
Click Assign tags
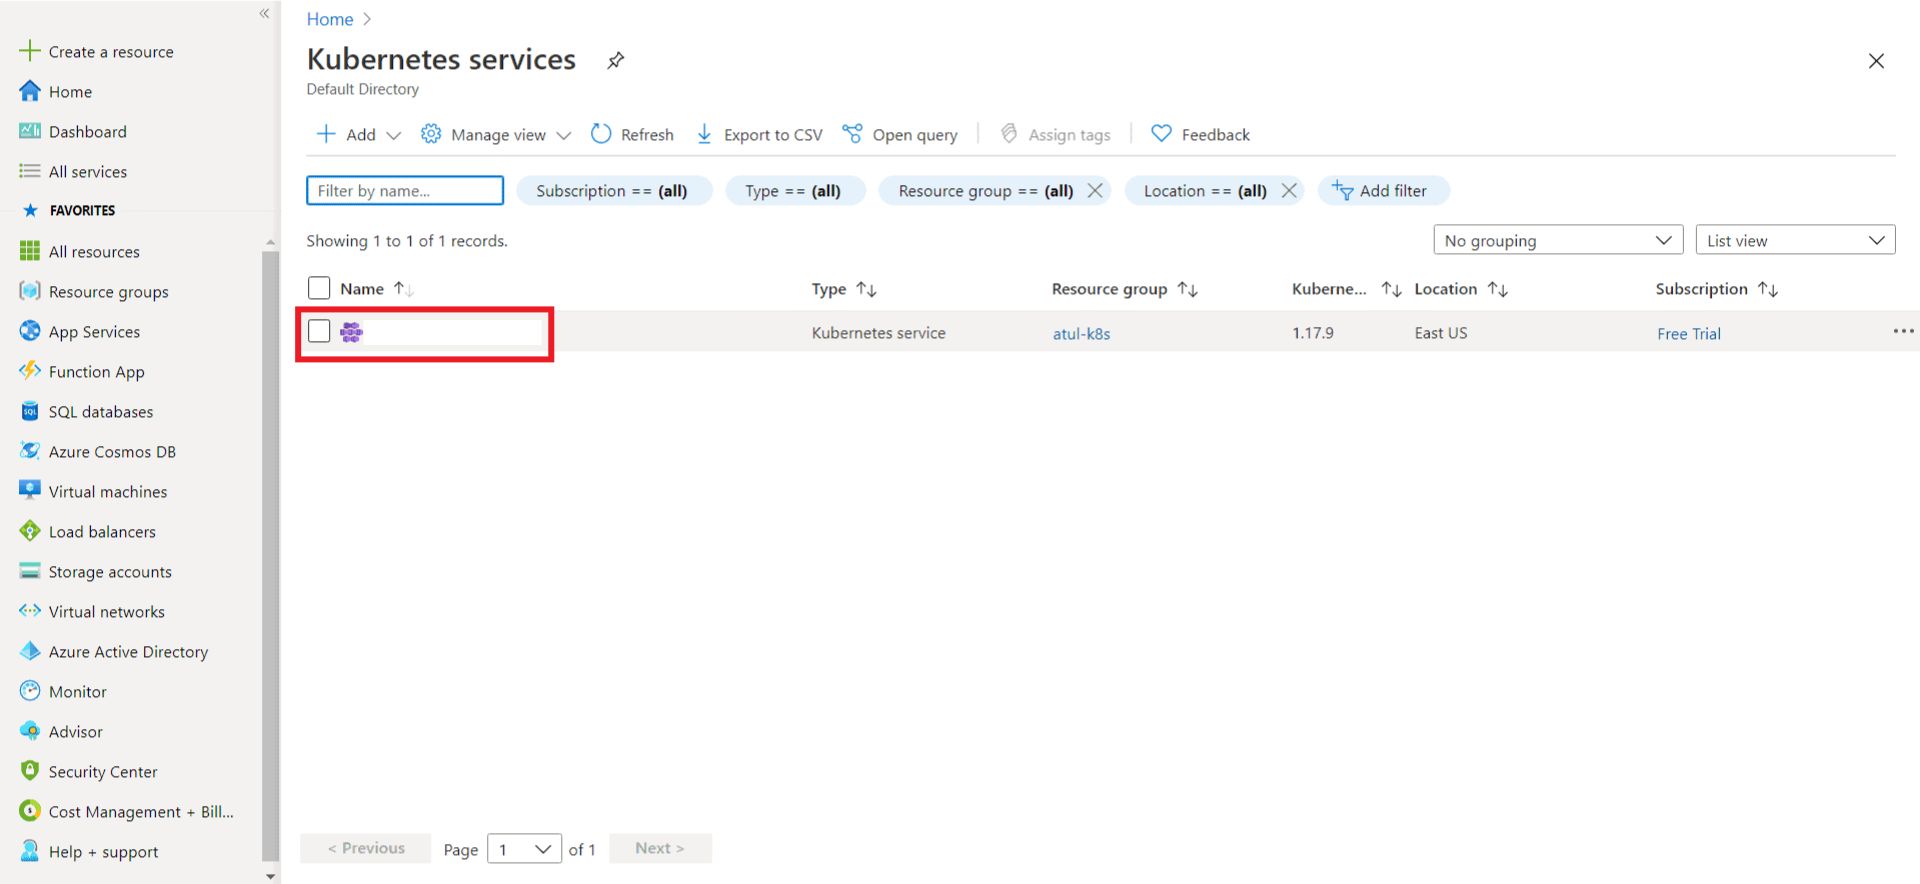1055,134
